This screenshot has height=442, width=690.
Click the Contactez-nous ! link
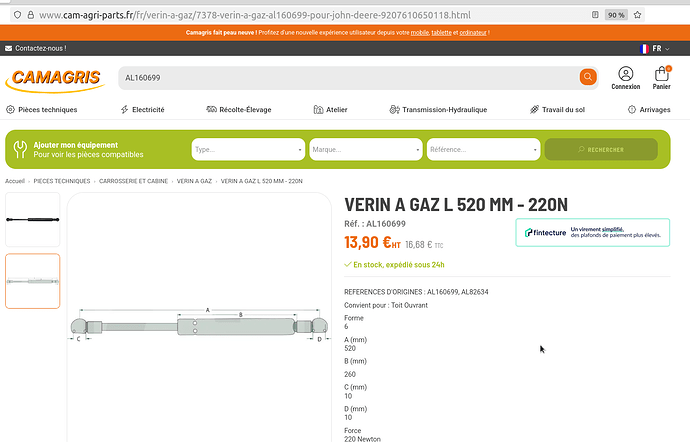click(40, 48)
